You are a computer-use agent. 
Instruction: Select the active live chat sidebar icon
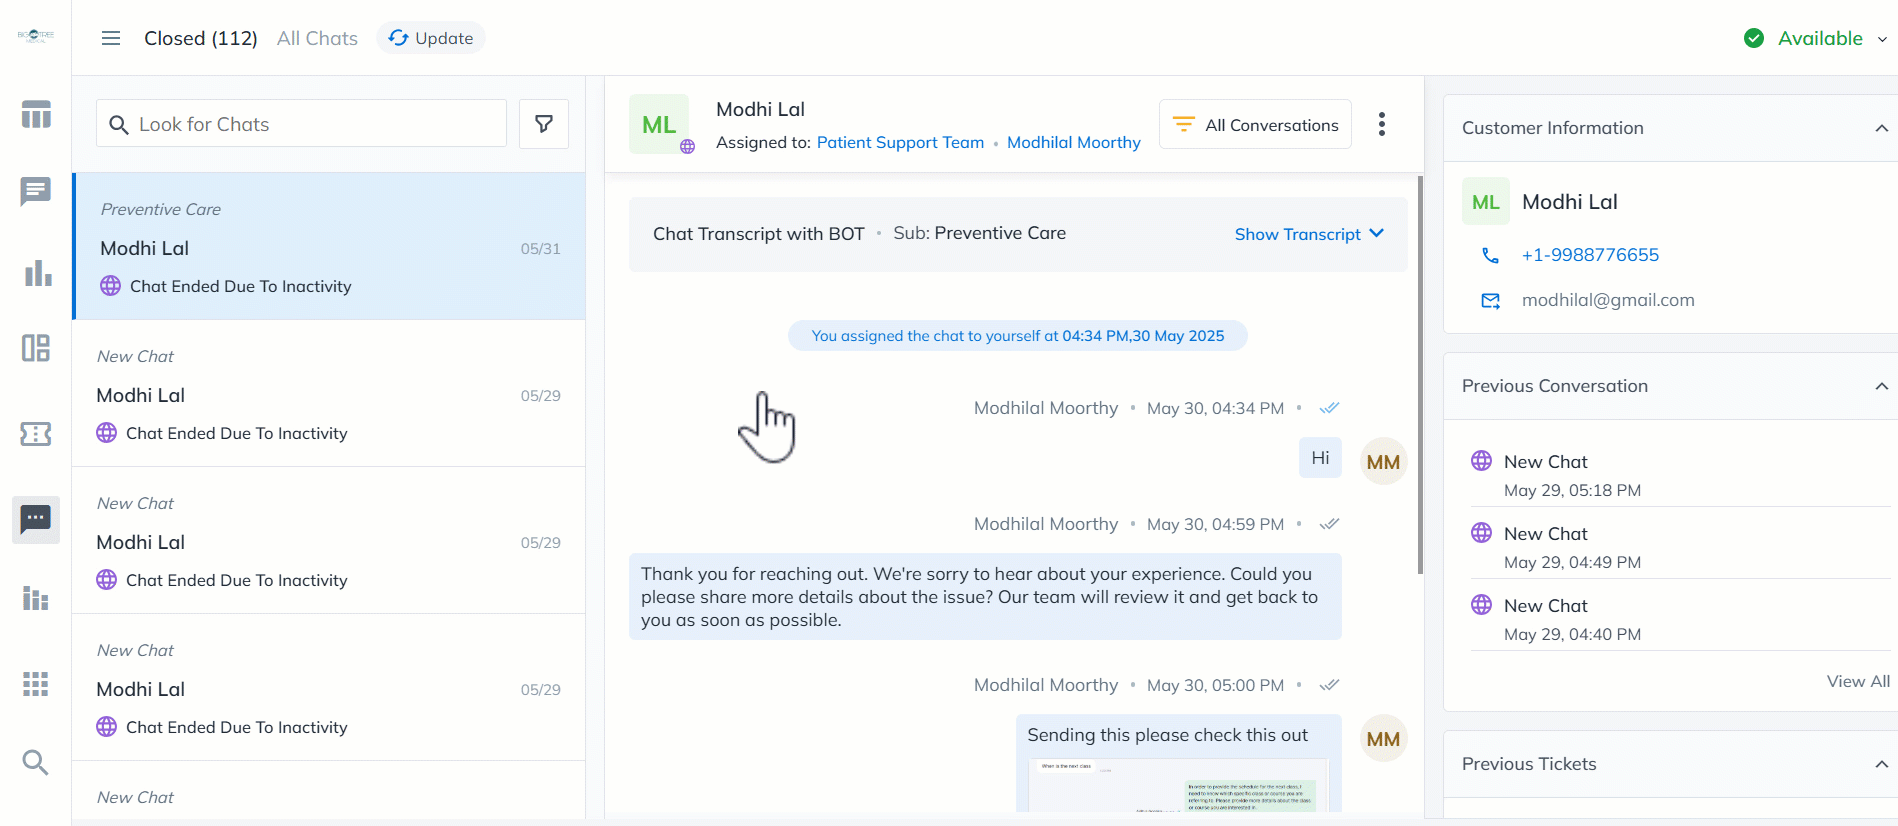36,519
